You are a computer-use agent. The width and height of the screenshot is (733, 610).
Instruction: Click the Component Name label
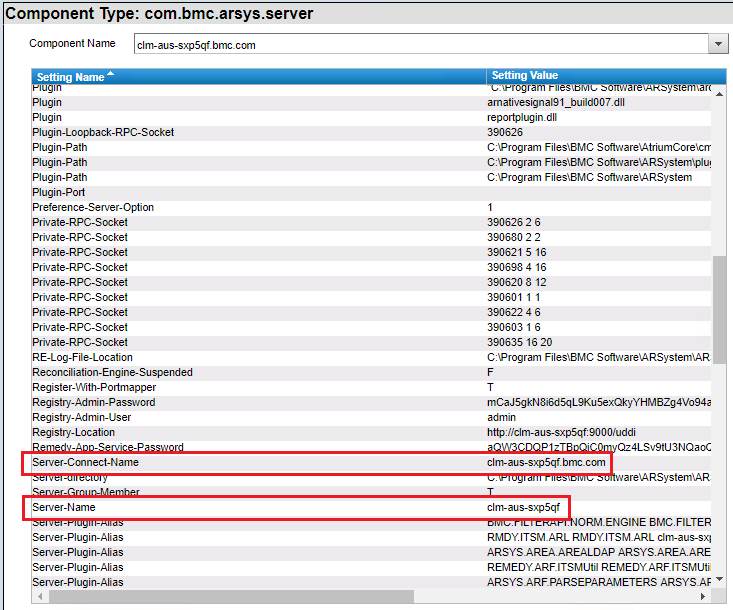click(x=72, y=43)
